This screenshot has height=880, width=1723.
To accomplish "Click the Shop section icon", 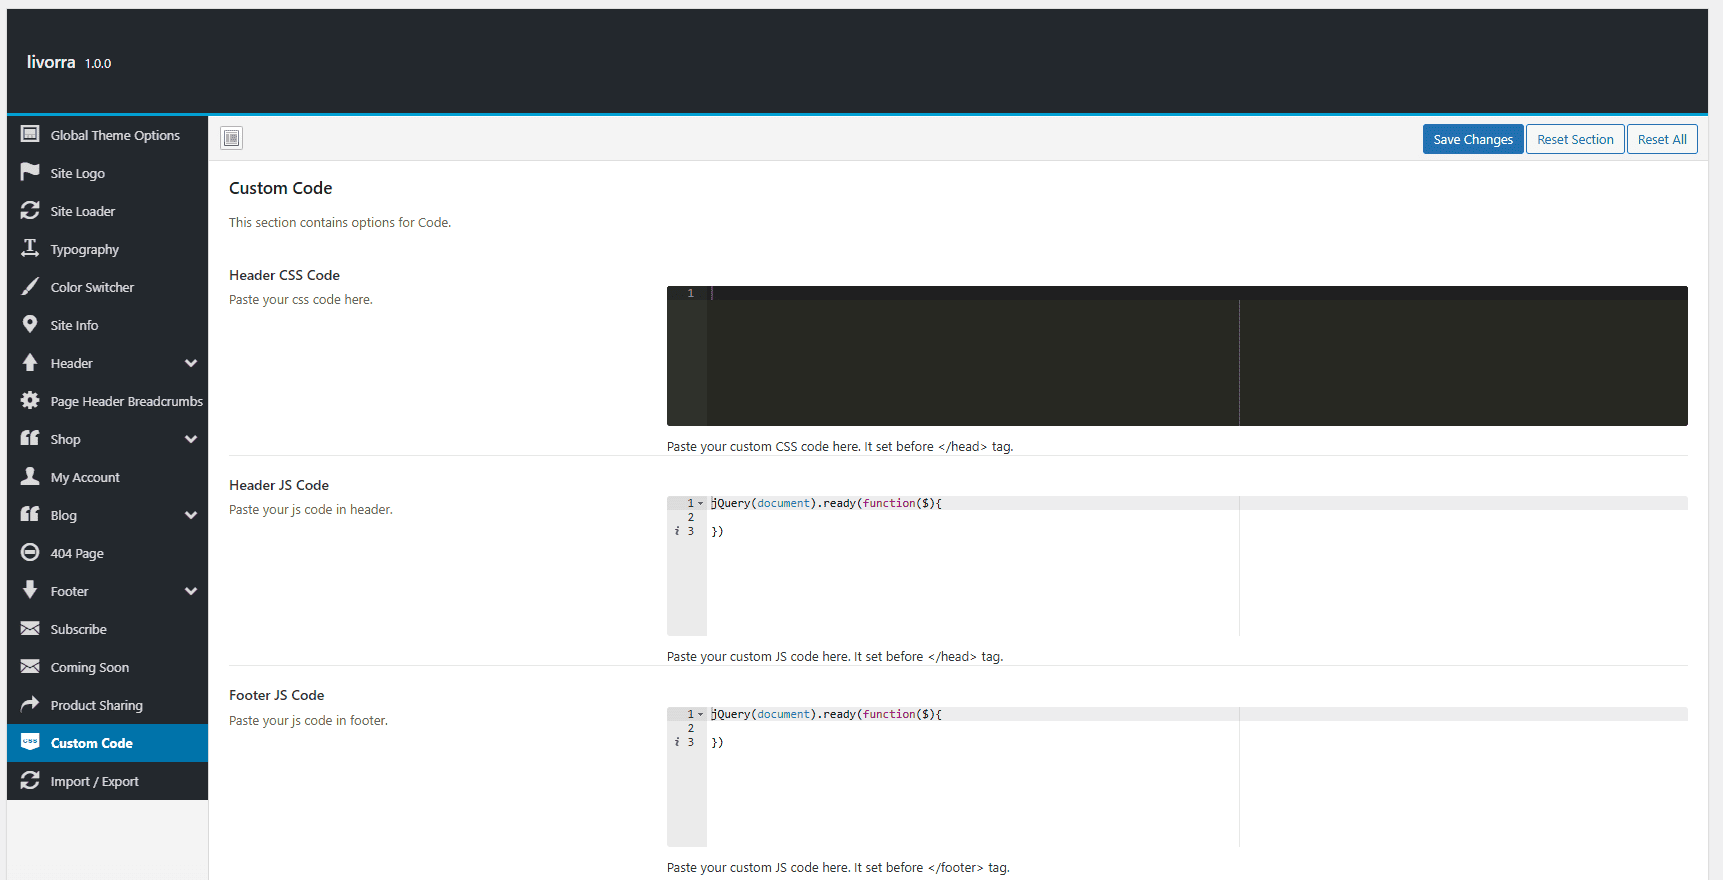I will coord(30,438).
